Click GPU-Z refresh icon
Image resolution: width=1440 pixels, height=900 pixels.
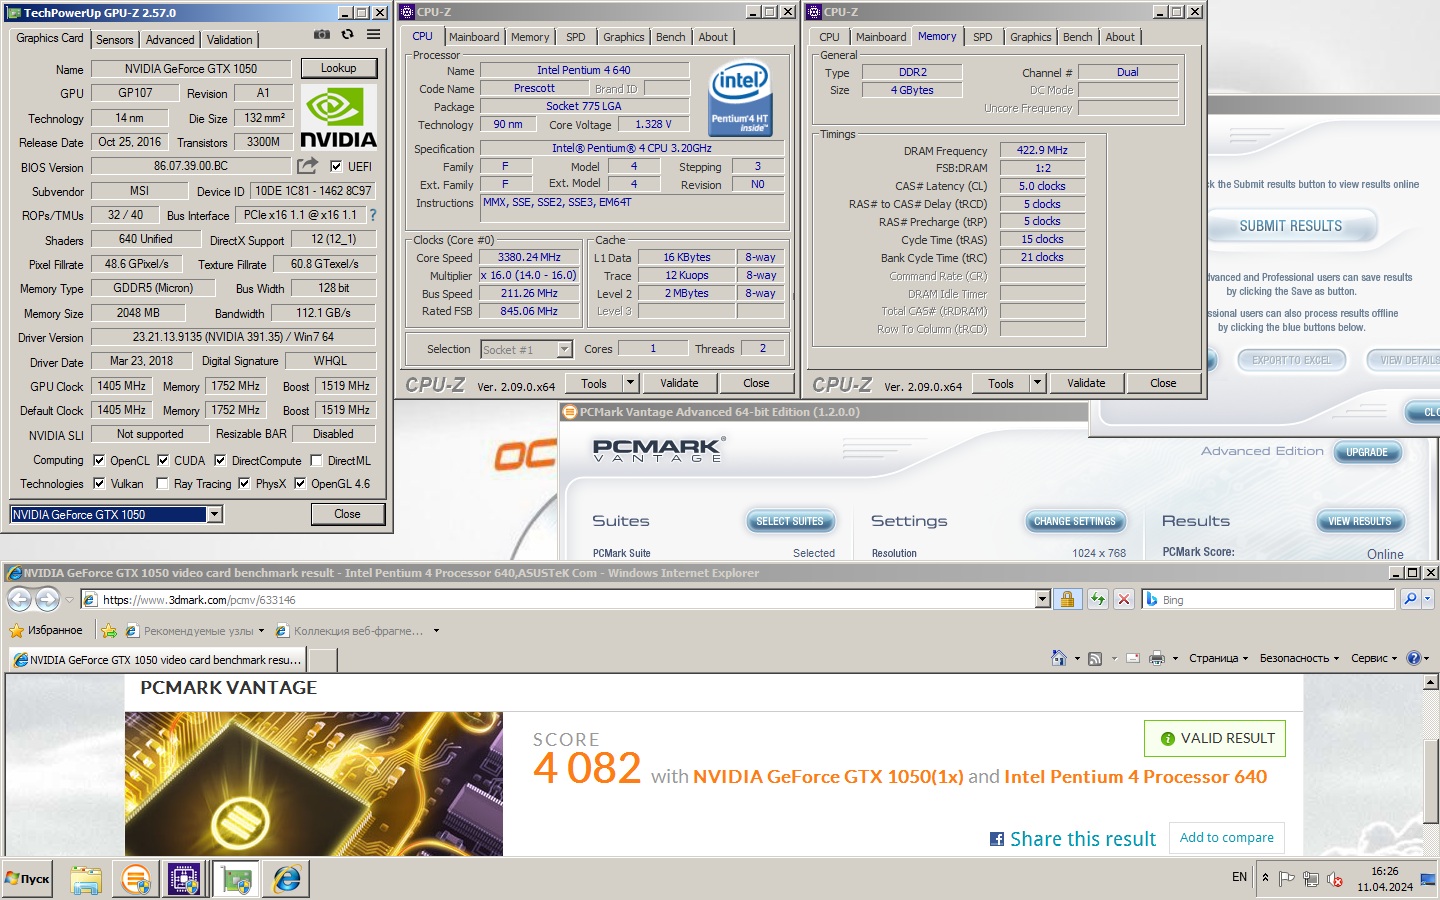pos(347,34)
